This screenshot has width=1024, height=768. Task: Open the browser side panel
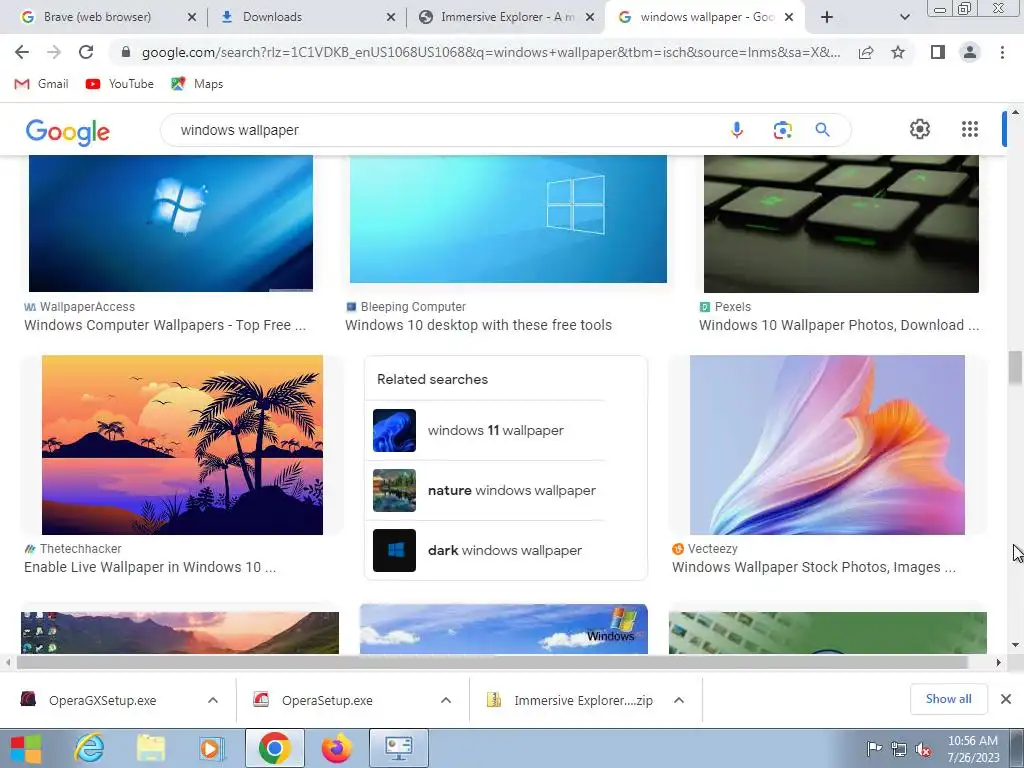[938, 52]
